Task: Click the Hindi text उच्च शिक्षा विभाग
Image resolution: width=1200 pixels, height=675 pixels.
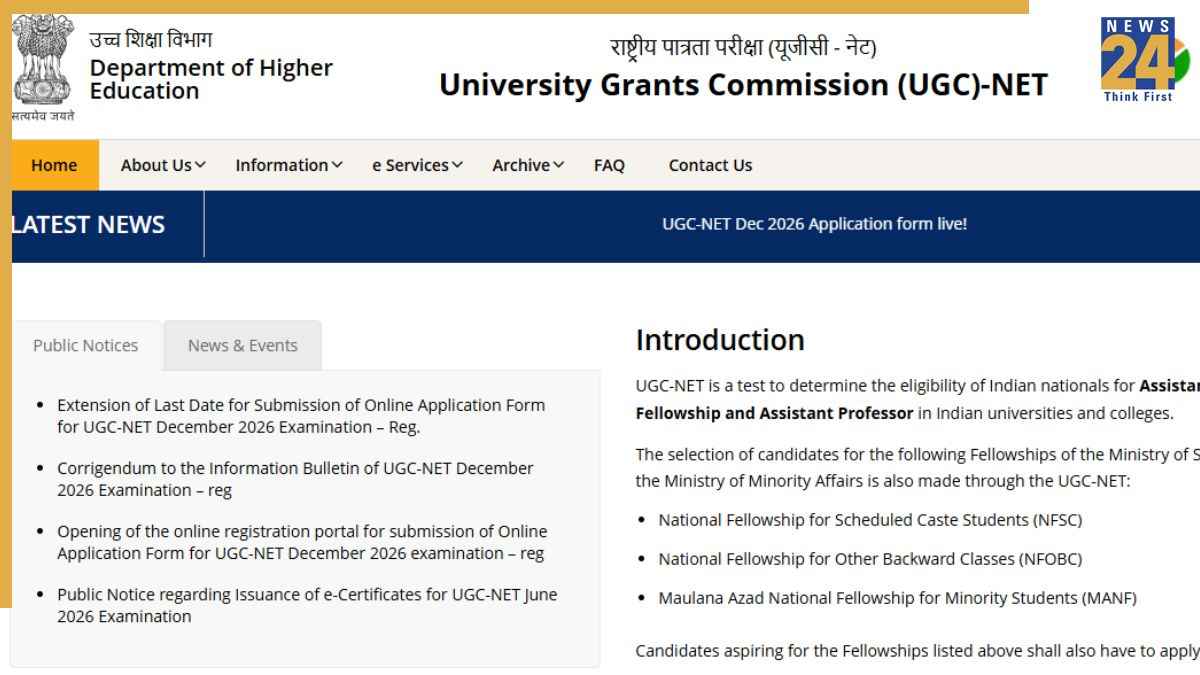Action: [x=151, y=40]
